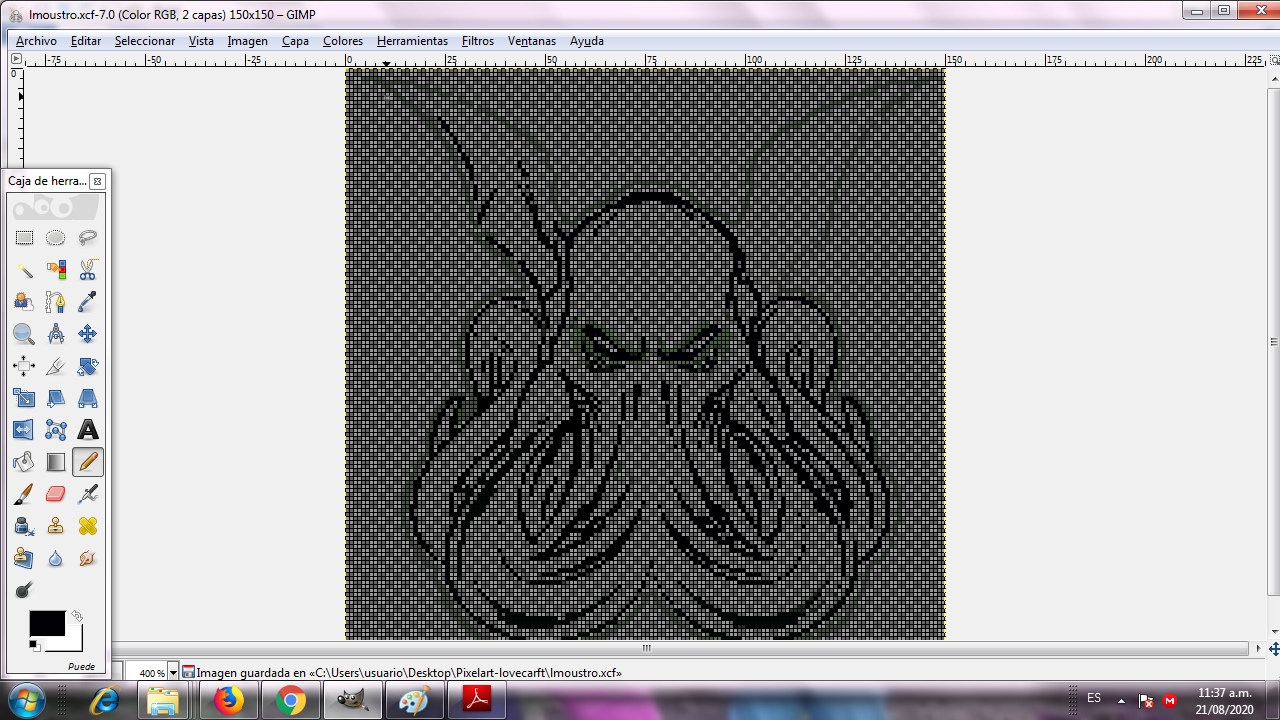1280x720 pixels.
Task: Open the Ayuda menu
Action: [x=587, y=41]
